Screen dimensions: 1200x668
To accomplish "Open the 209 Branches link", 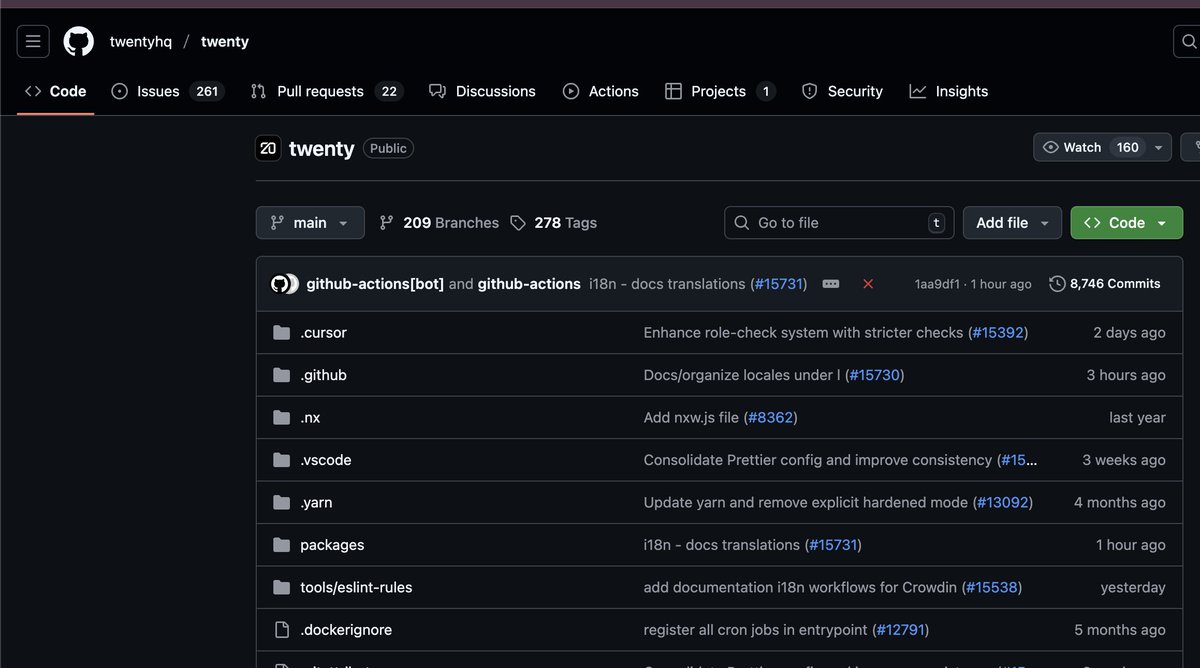I will [x=439, y=223].
